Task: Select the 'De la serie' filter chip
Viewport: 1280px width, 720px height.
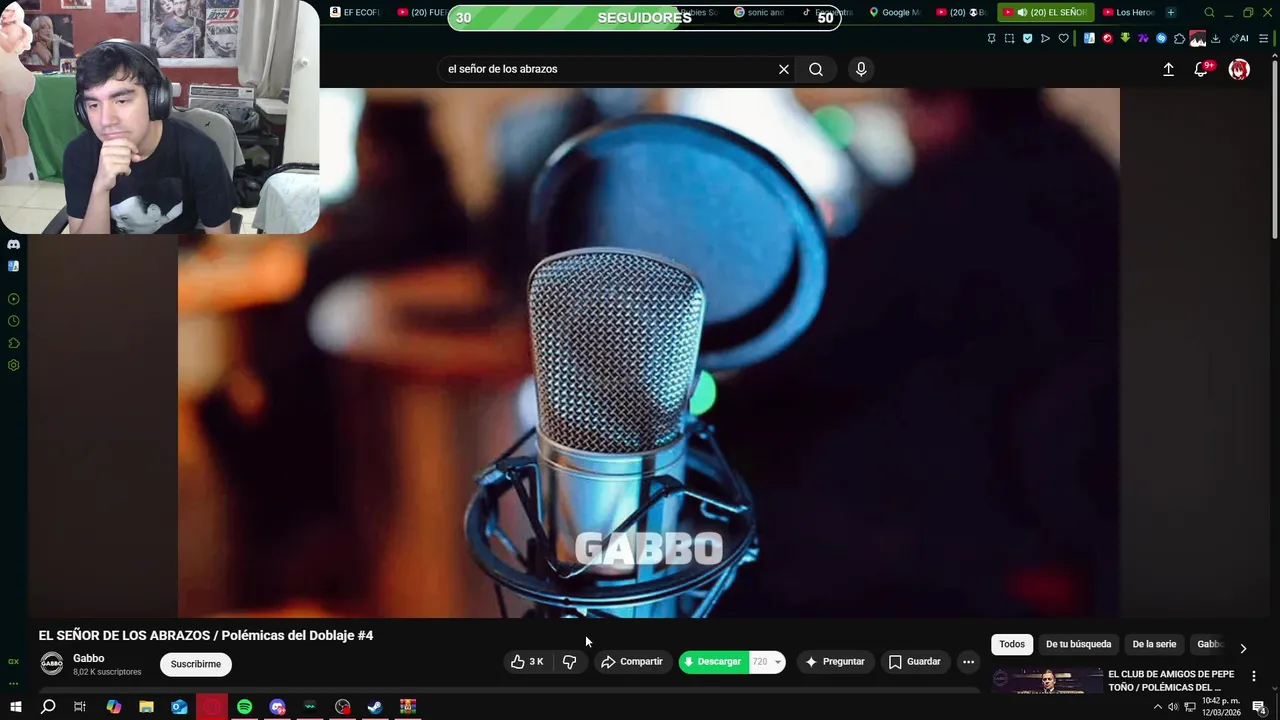Action: (1154, 645)
